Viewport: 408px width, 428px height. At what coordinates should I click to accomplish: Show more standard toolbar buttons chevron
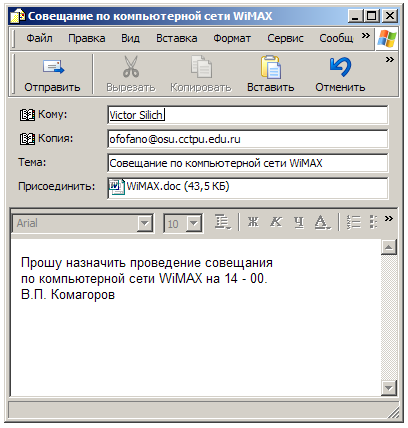click(389, 60)
